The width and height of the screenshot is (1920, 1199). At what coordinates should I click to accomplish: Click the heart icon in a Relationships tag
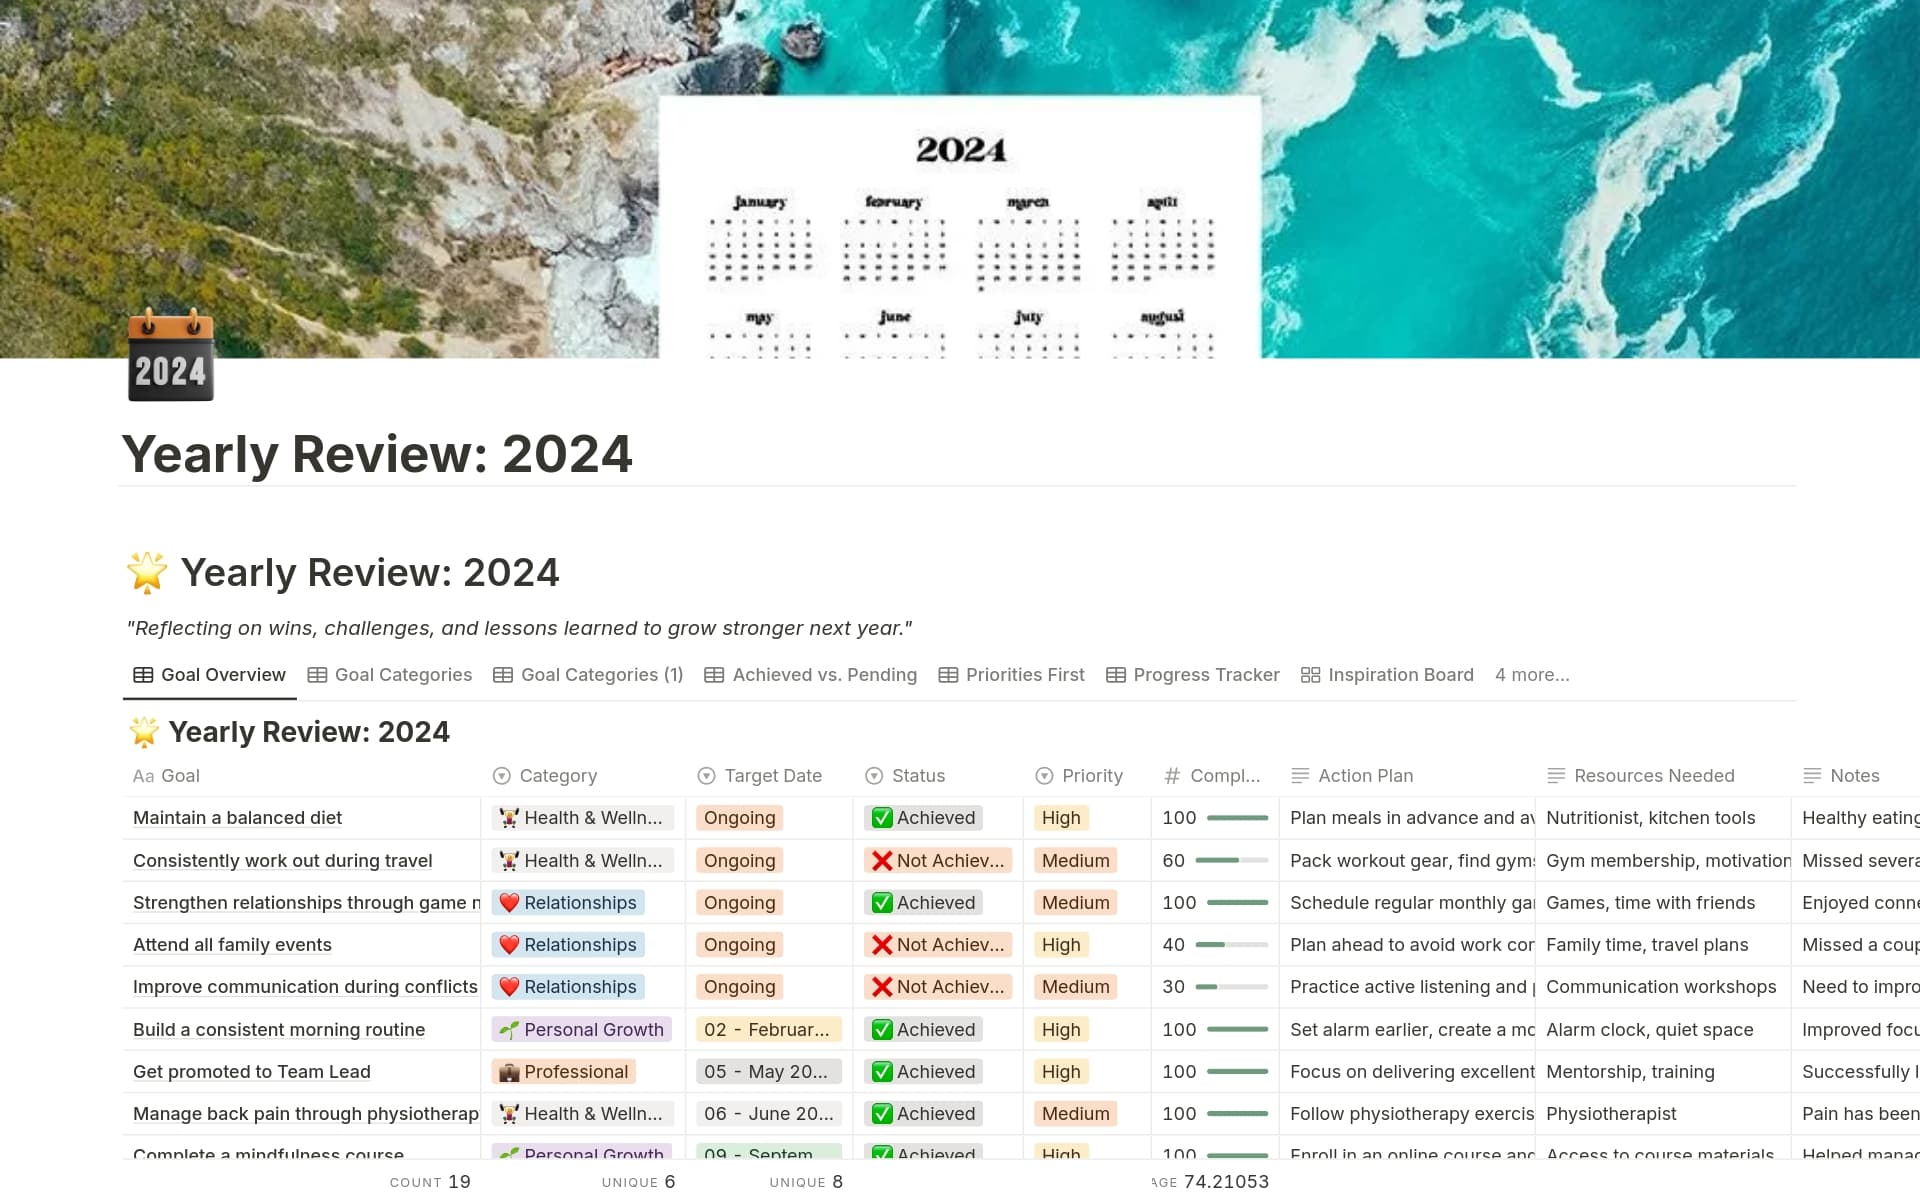[x=510, y=902]
